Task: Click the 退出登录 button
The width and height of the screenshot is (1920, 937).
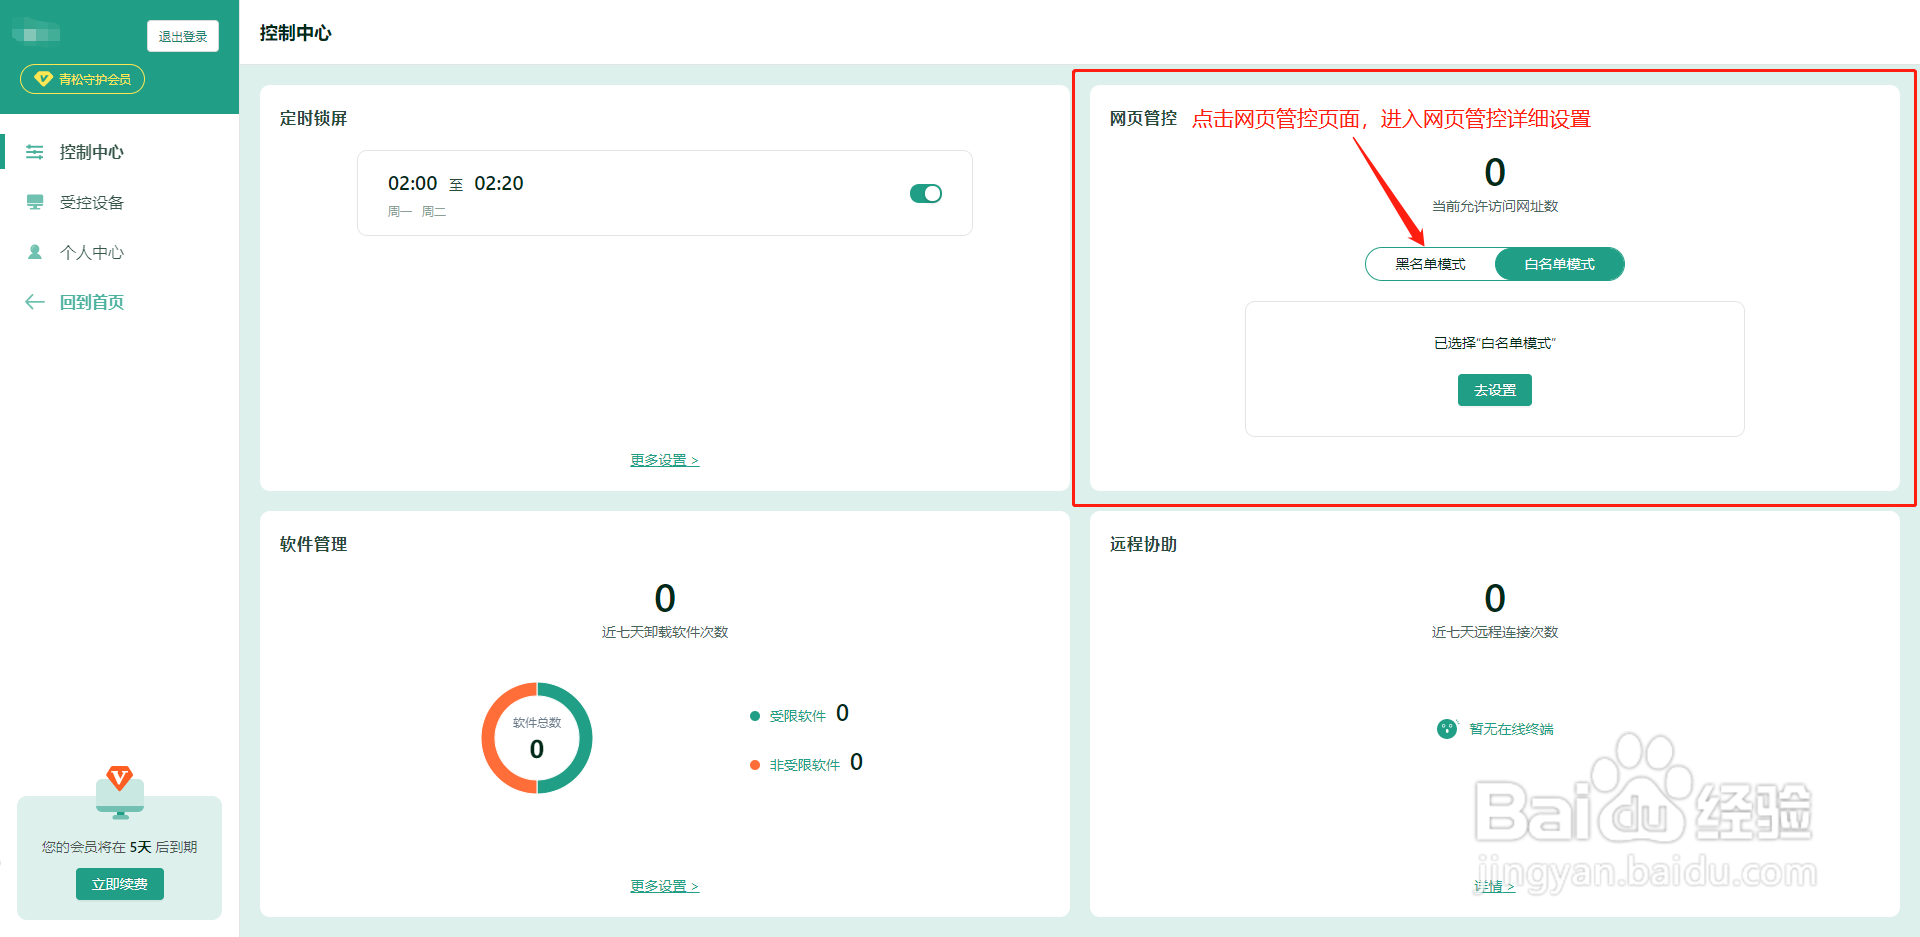Action: click(x=183, y=36)
